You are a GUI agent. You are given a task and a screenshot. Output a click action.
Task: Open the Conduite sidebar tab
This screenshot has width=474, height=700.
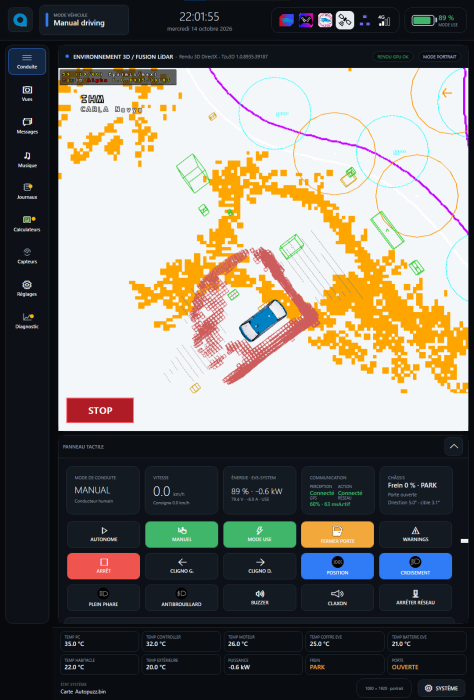27,61
